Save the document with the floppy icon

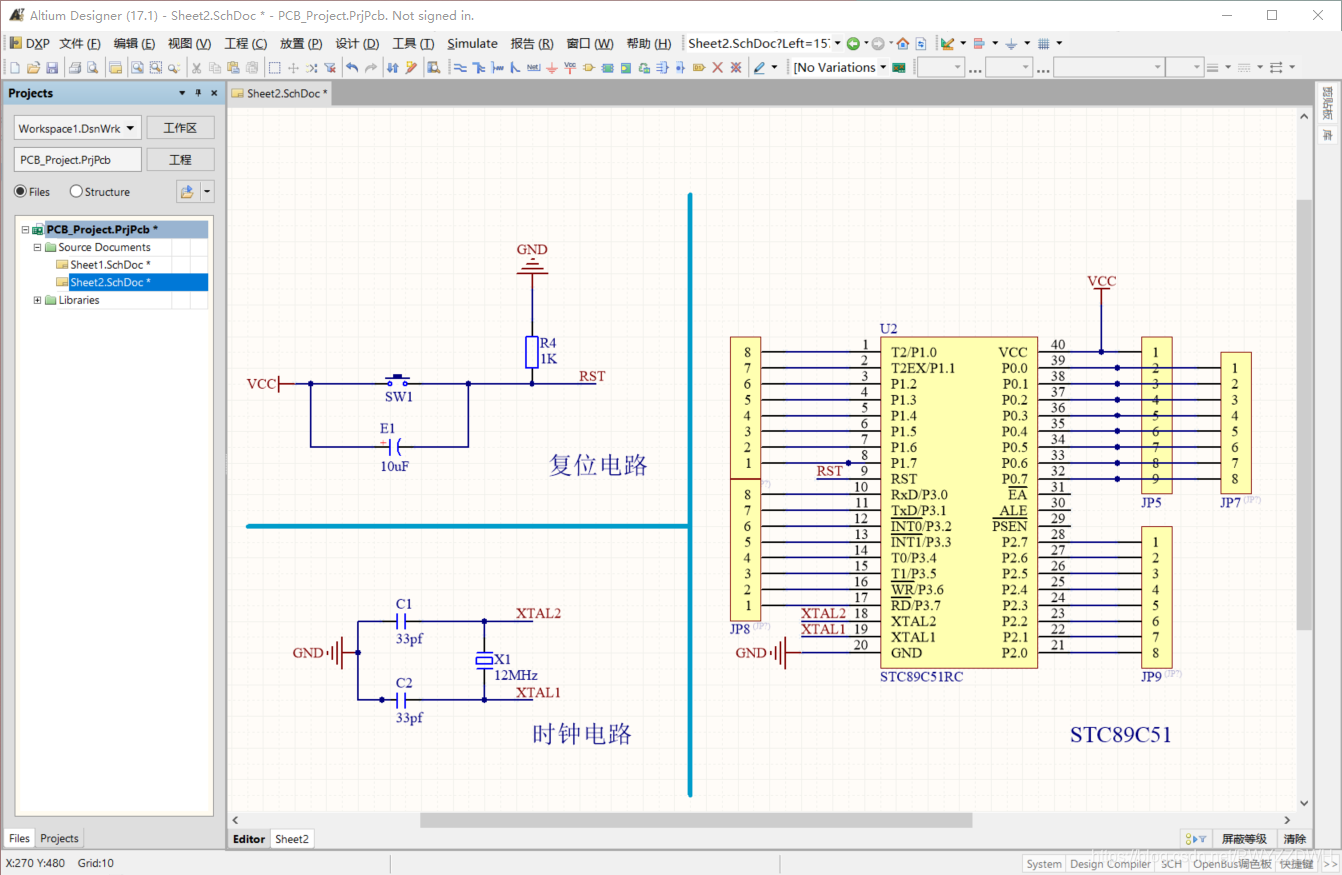(x=52, y=68)
